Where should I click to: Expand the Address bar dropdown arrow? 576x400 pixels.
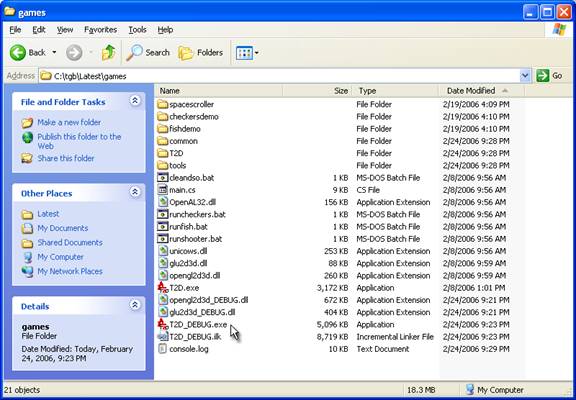tap(525, 76)
